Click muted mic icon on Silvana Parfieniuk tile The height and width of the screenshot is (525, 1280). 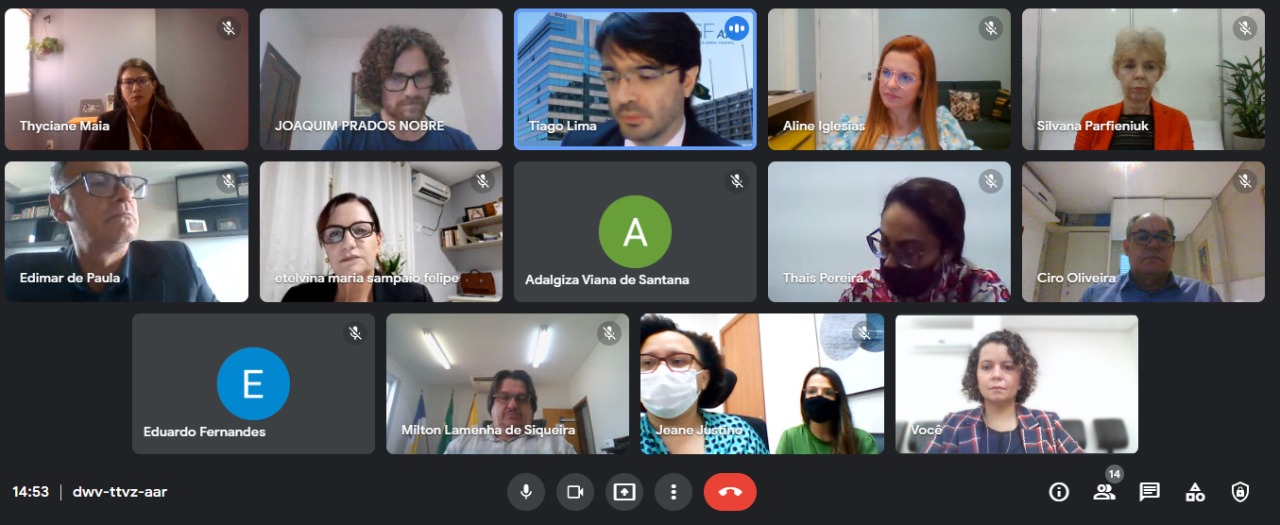(1245, 28)
